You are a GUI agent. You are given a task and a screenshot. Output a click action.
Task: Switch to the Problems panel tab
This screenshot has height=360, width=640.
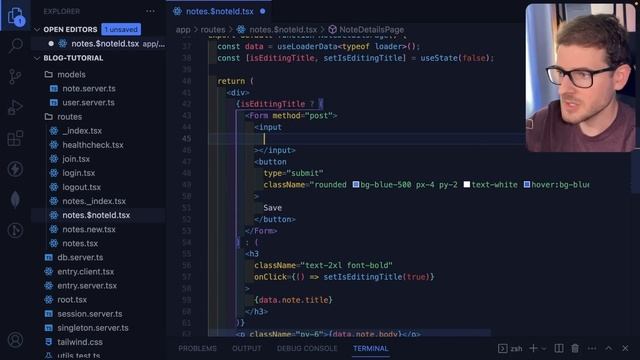click(x=197, y=348)
